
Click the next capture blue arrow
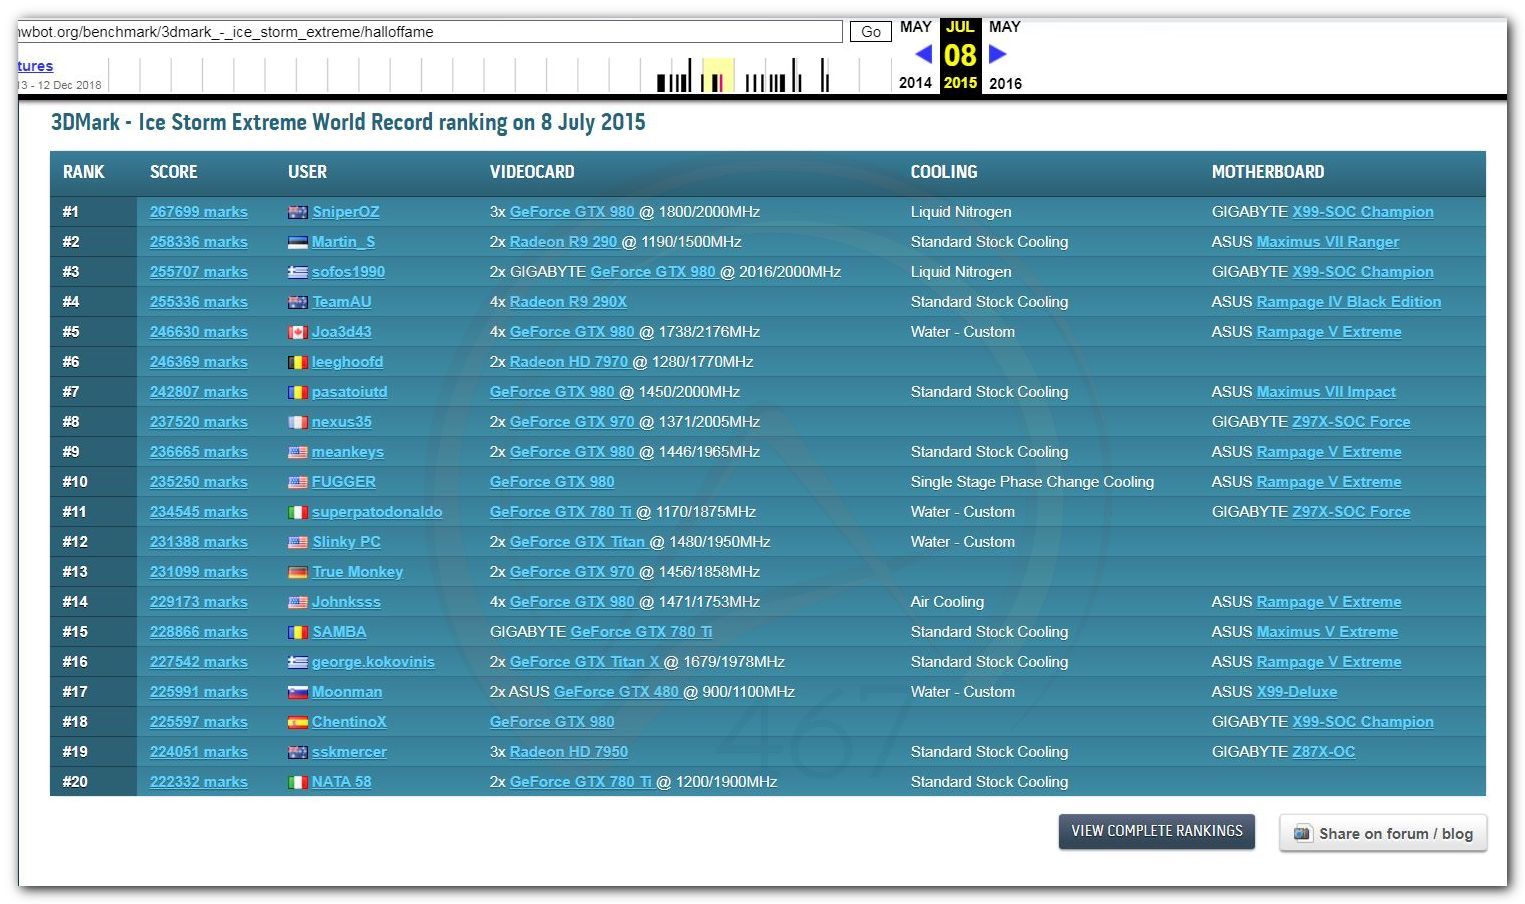click(997, 54)
